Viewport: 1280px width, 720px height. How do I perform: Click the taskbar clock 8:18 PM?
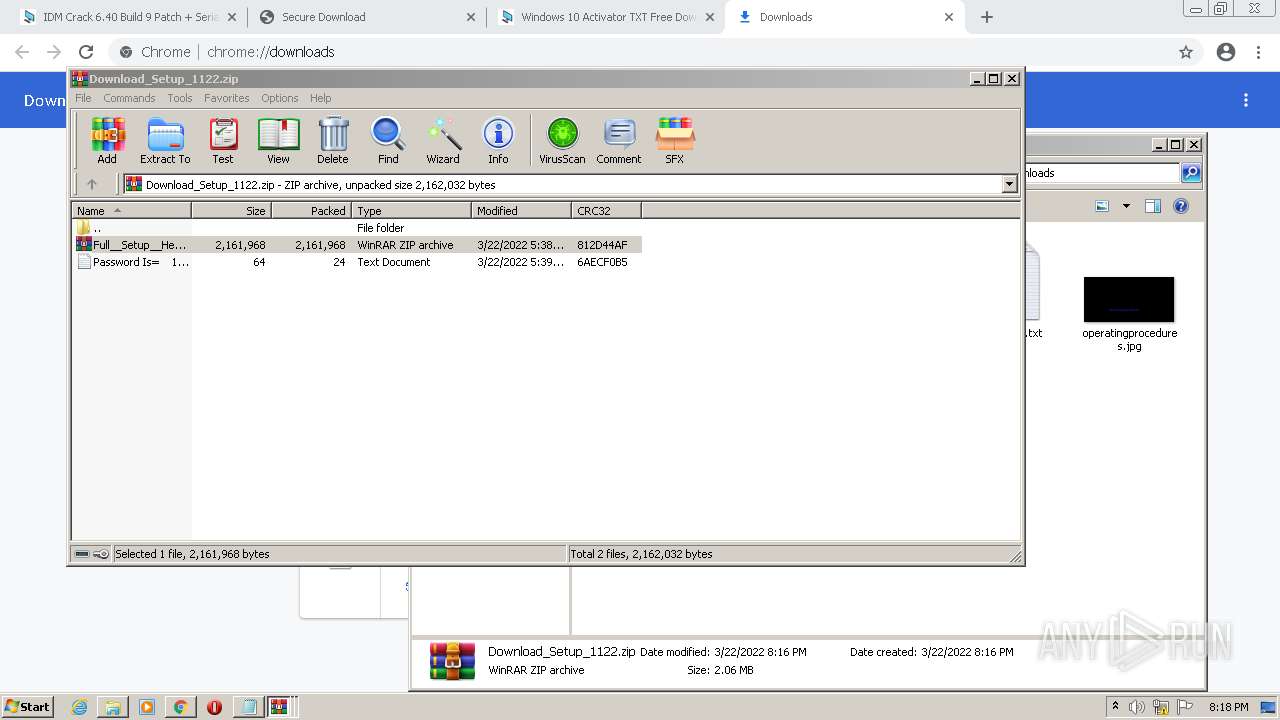1228,707
